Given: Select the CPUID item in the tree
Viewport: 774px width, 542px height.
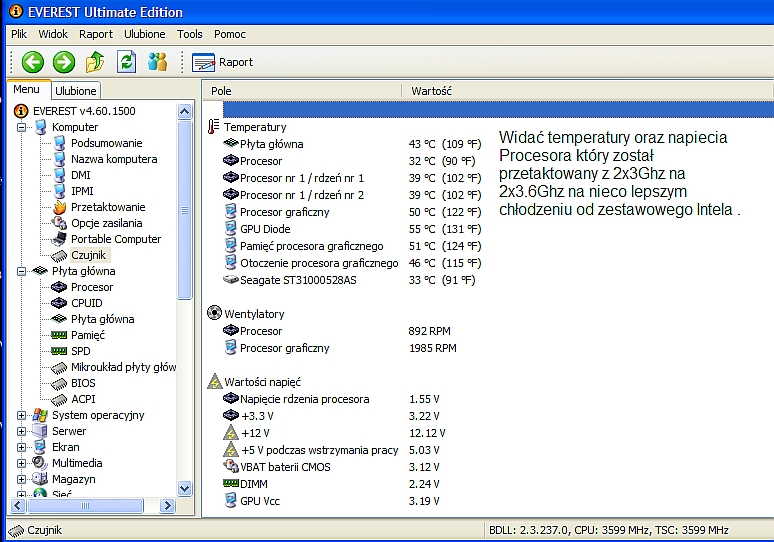Looking at the screenshot, I should coord(86,303).
